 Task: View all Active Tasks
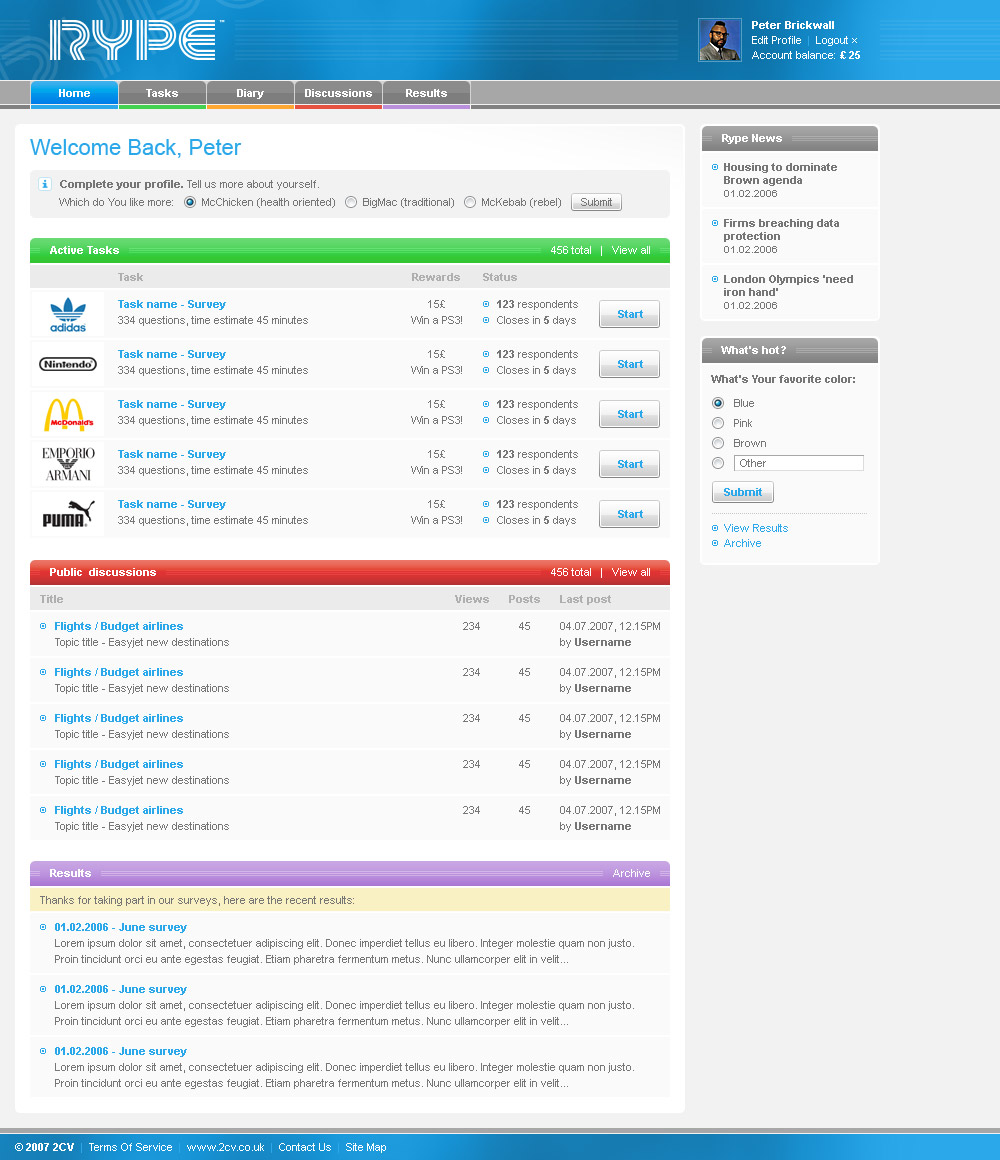[631, 251]
